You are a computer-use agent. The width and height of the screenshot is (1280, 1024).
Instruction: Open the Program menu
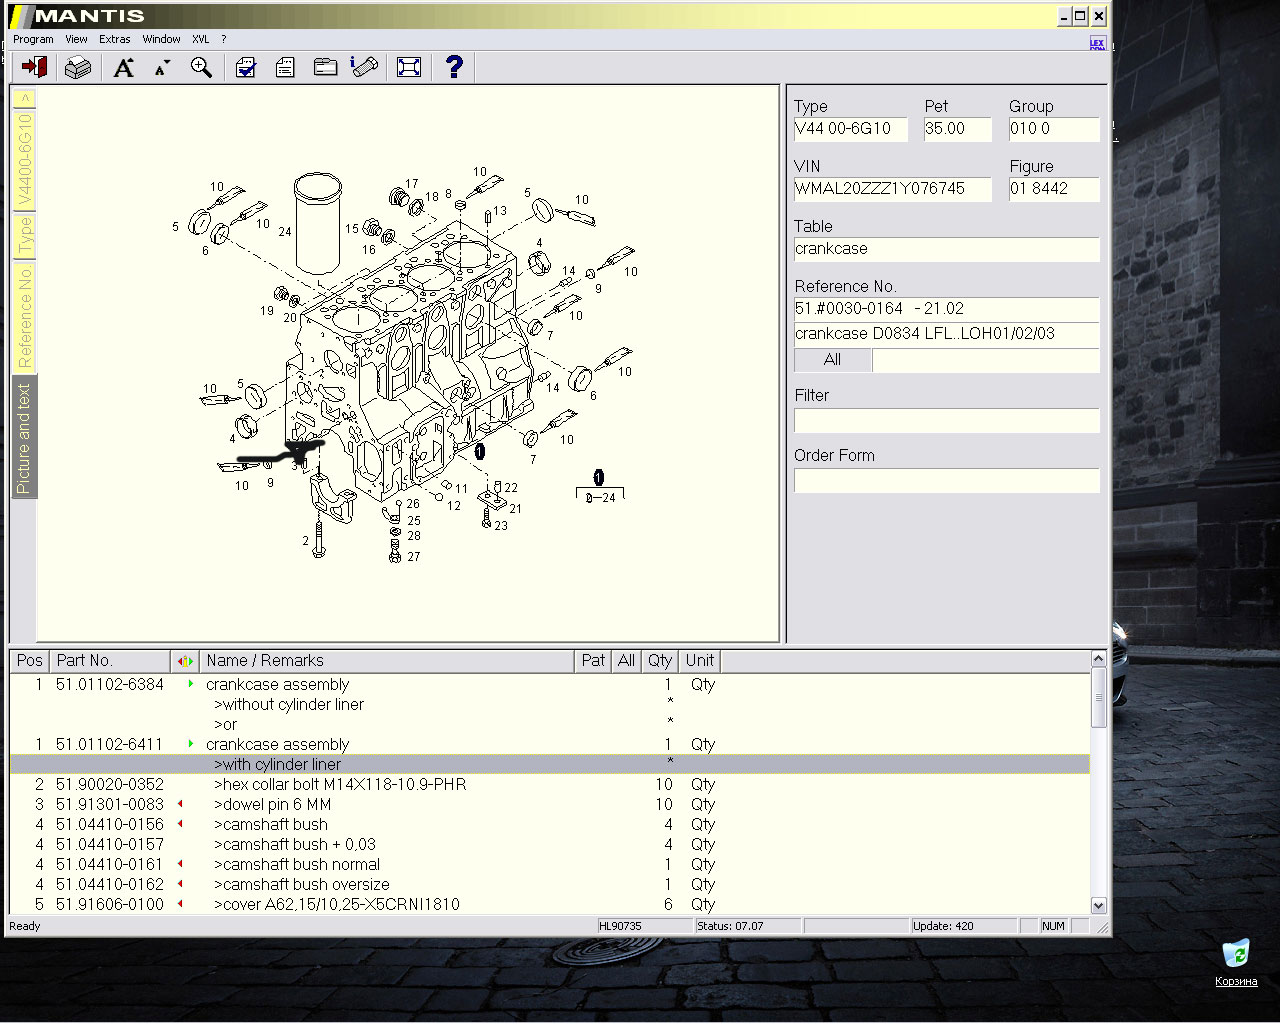(33, 39)
